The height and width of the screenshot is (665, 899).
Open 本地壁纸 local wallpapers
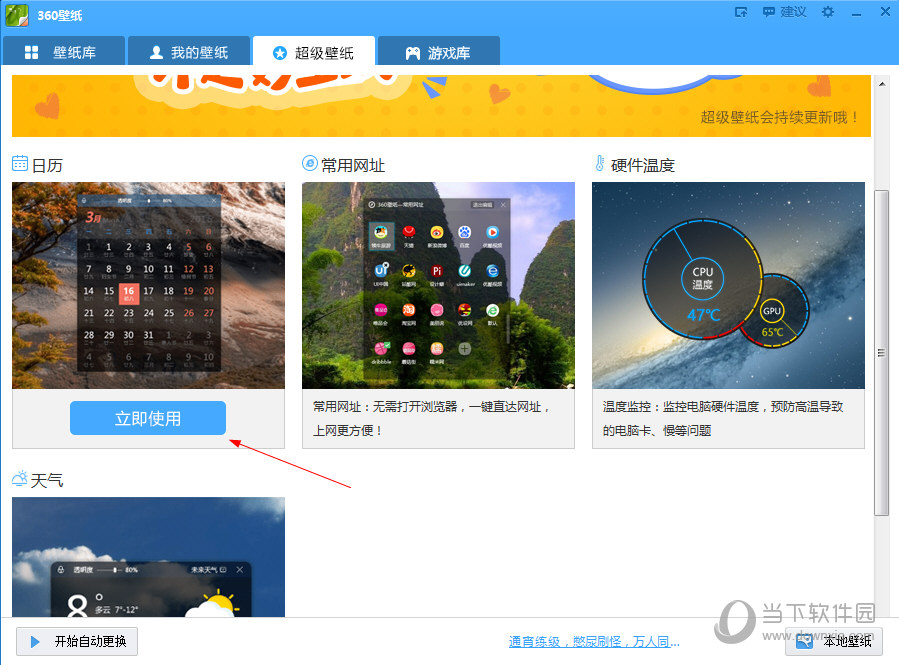[834, 642]
